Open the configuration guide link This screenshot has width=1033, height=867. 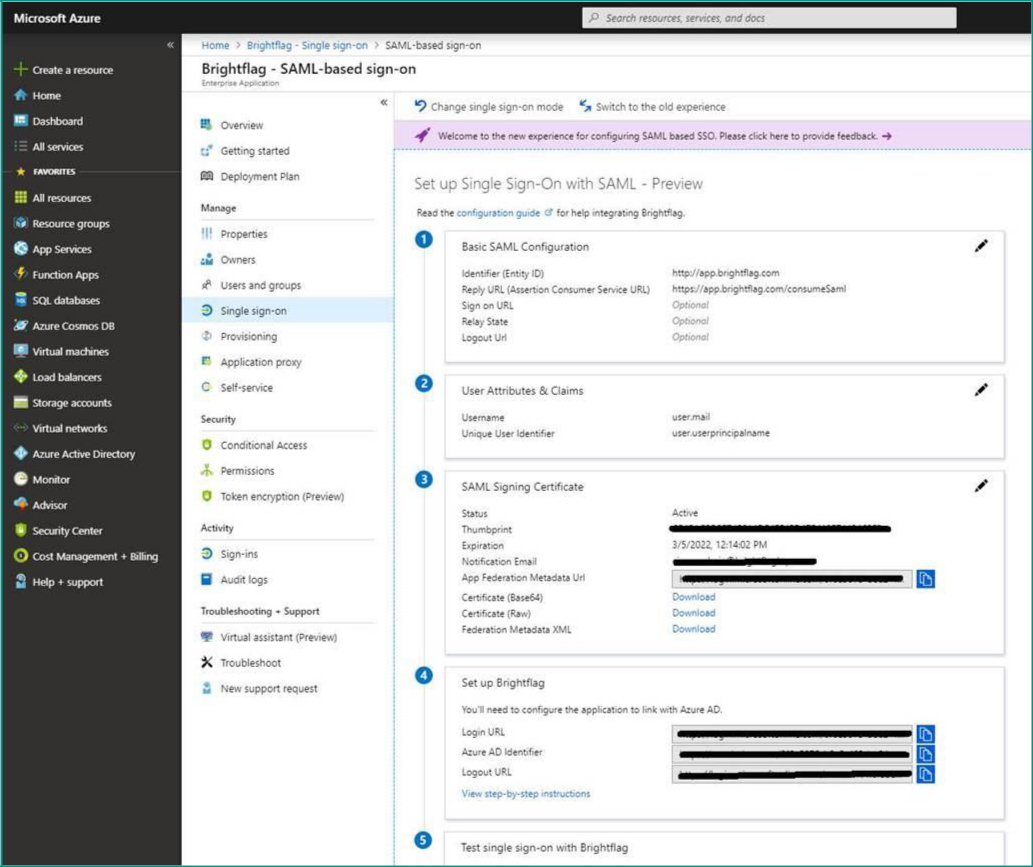click(x=498, y=213)
